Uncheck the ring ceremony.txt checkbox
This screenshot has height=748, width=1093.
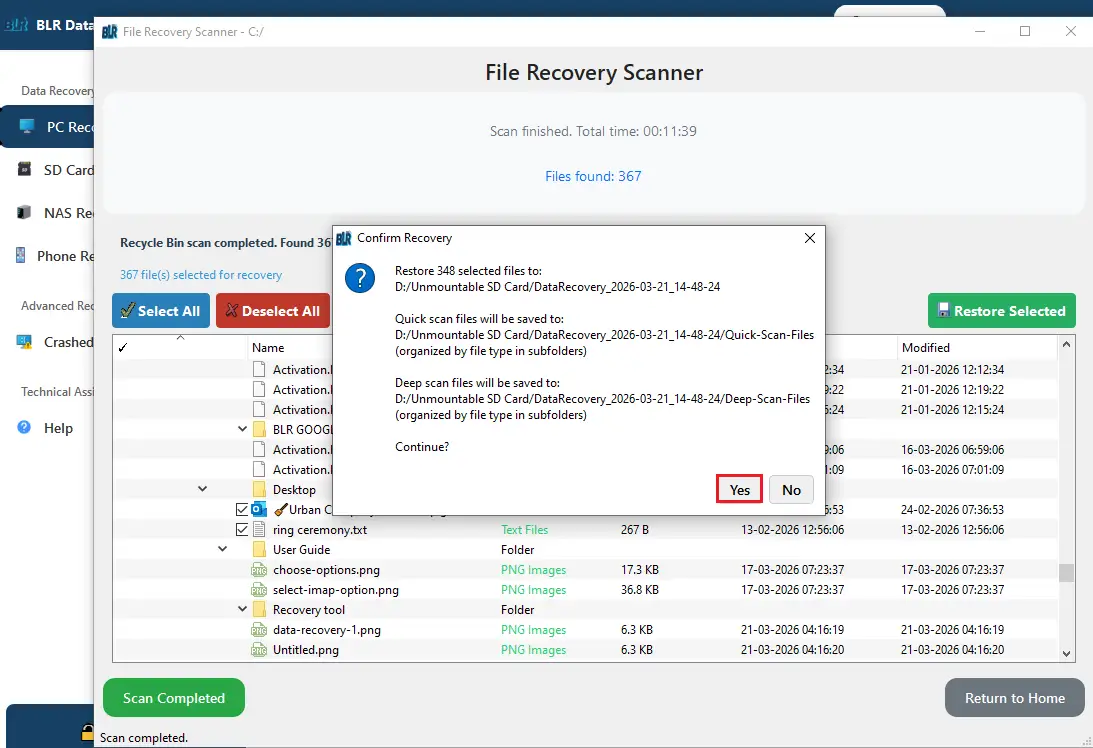point(241,529)
